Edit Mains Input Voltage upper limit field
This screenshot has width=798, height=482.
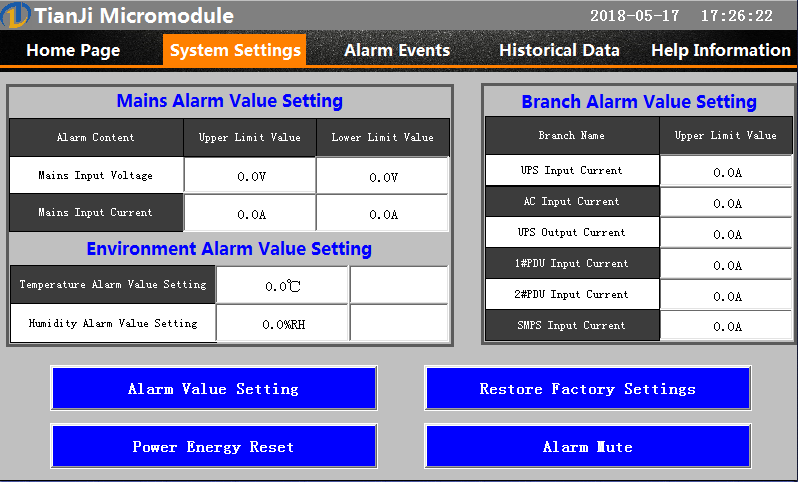pos(249,176)
